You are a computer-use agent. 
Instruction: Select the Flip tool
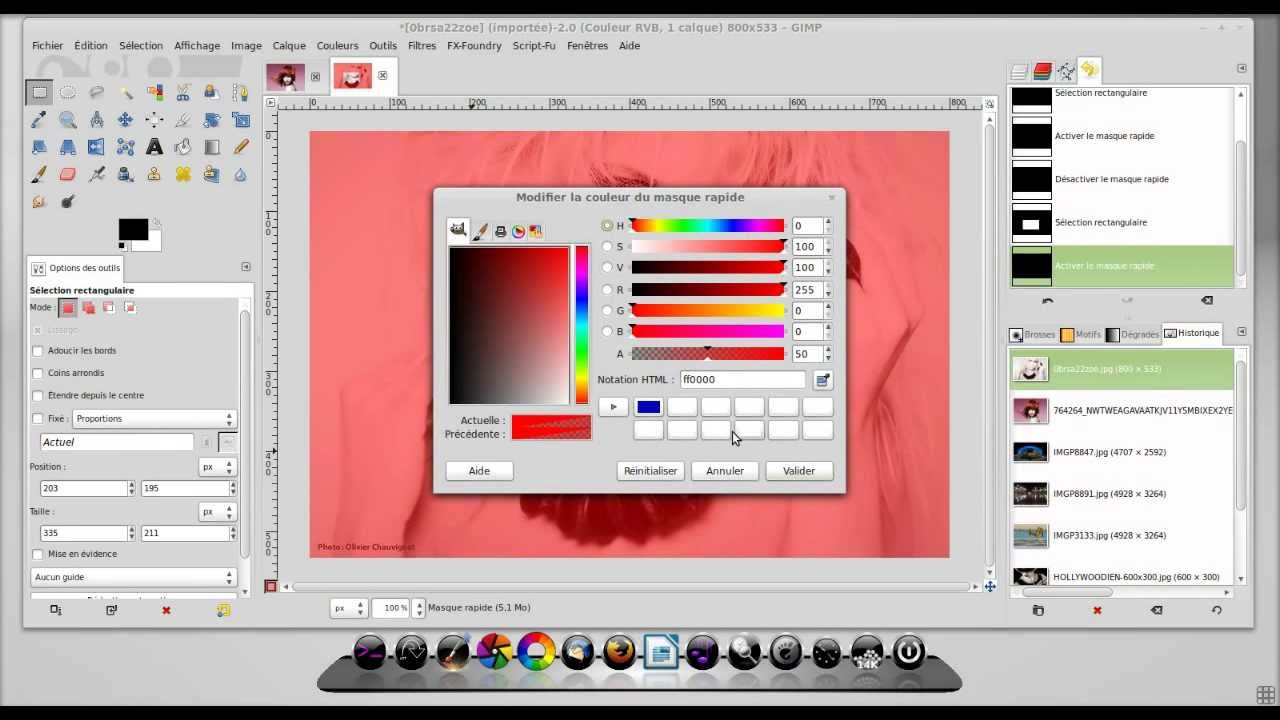[96, 147]
